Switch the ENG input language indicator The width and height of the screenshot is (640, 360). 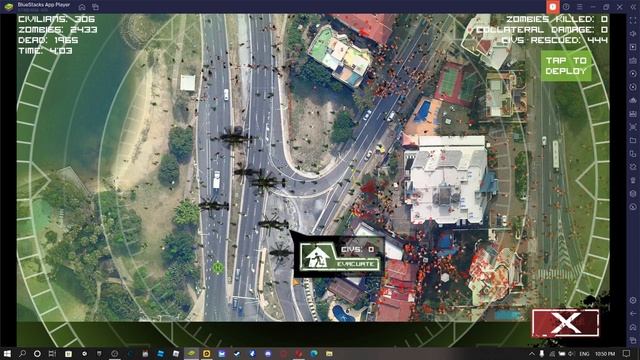pos(584,353)
